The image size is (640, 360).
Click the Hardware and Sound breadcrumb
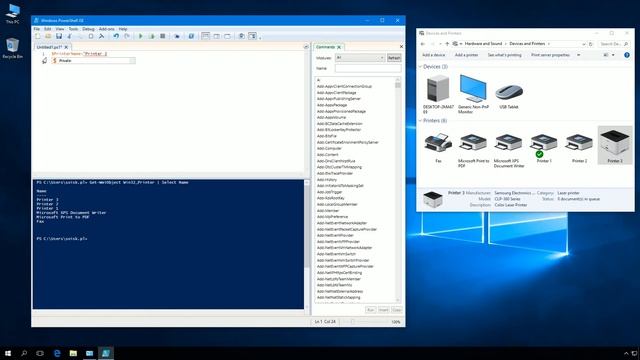483,44
